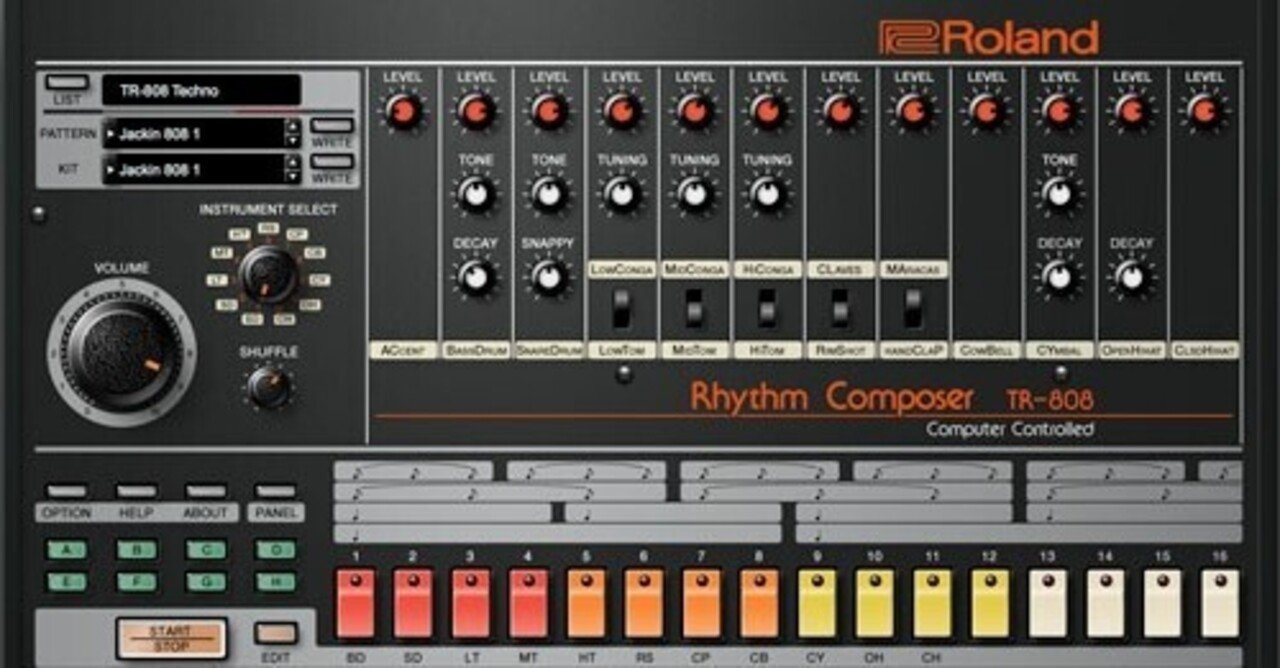The height and width of the screenshot is (668, 1280).
Task: Adjust the CowBell LEVEL knob
Action: pyautogui.click(x=986, y=112)
